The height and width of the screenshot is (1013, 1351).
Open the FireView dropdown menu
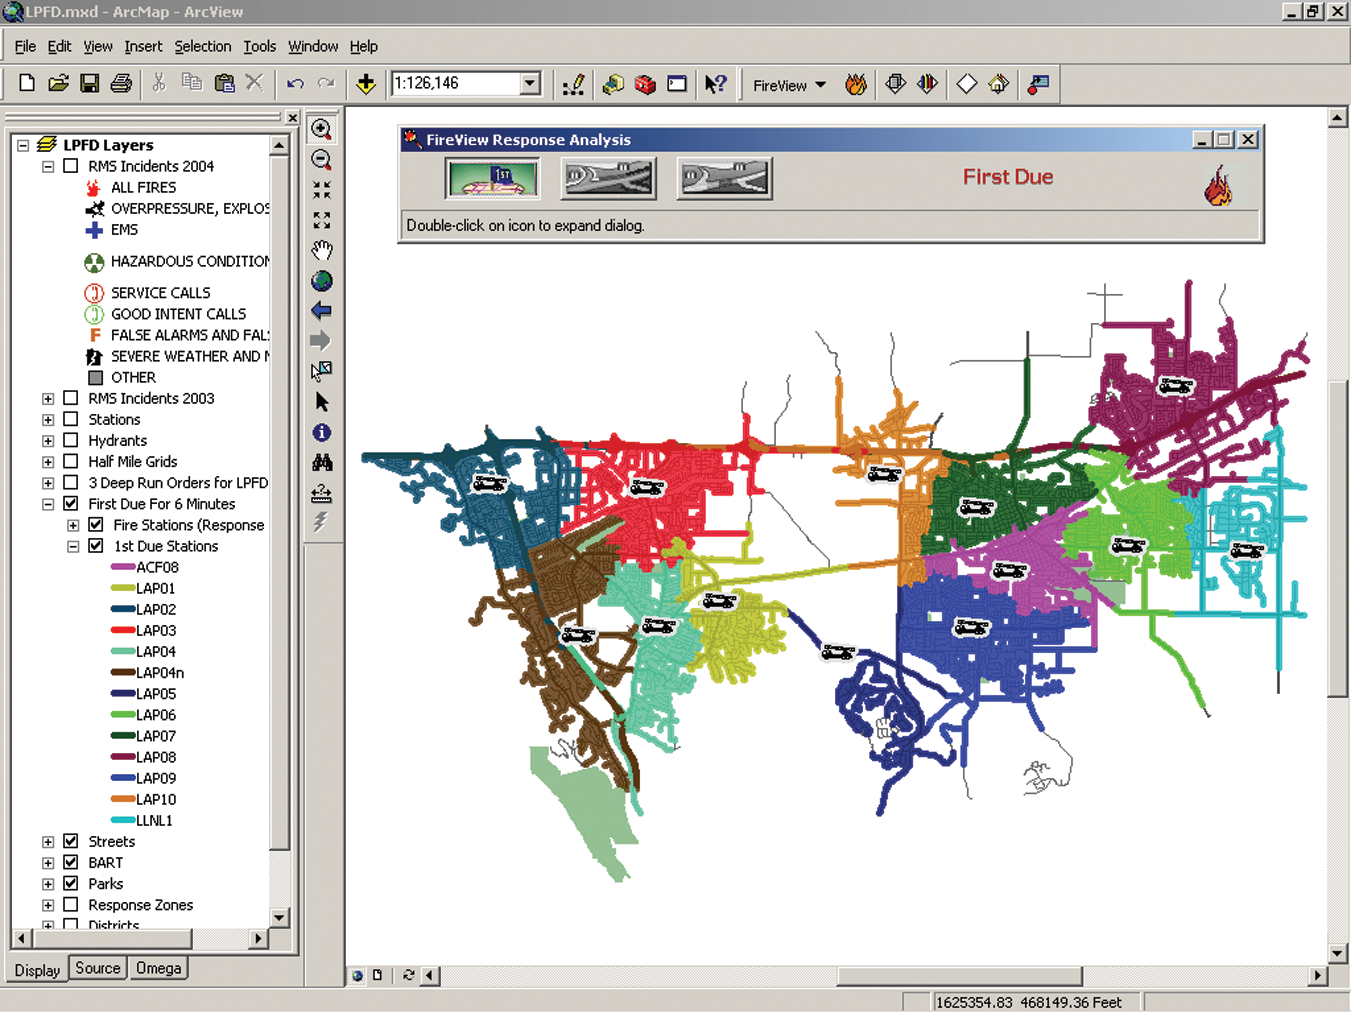(x=789, y=85)
